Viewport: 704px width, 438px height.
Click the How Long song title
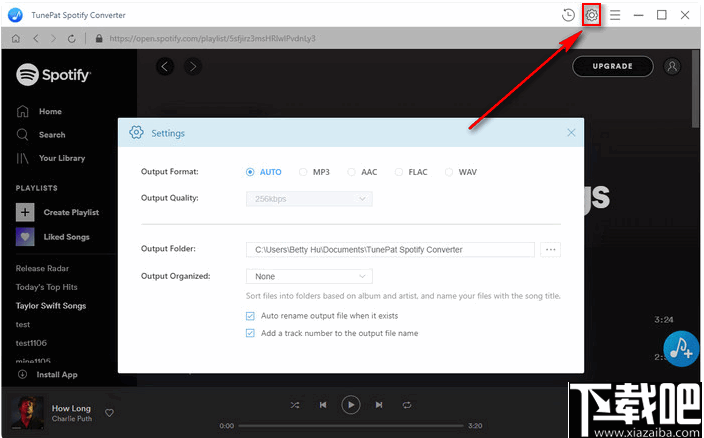click(71, 408)
